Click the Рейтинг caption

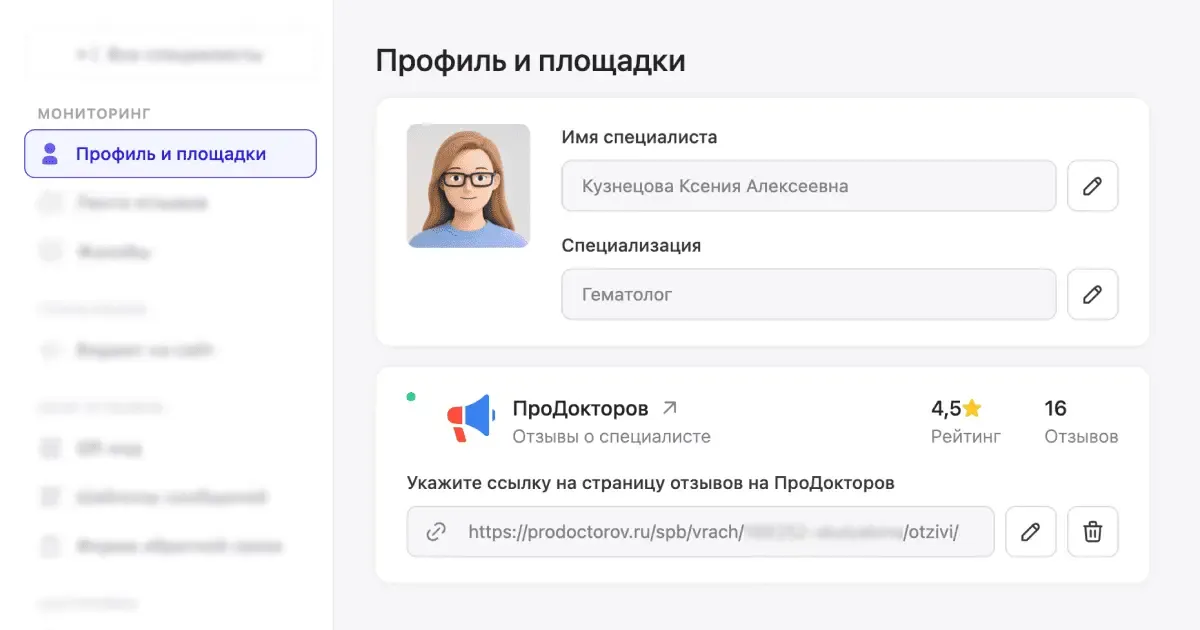[x=966, y=437]
